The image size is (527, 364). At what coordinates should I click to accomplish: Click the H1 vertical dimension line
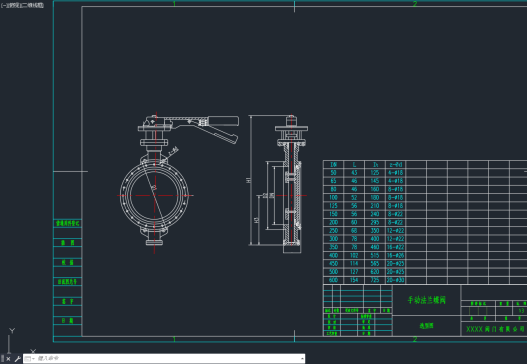[251, 180]
